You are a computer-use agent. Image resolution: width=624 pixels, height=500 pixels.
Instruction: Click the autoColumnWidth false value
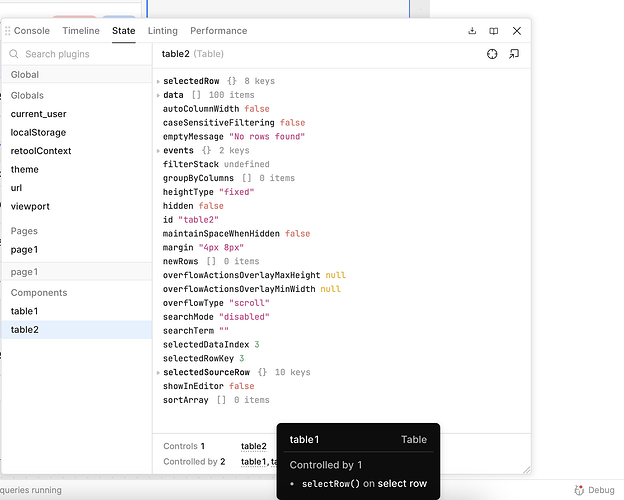pyautogui.click(x=257, y=109)
